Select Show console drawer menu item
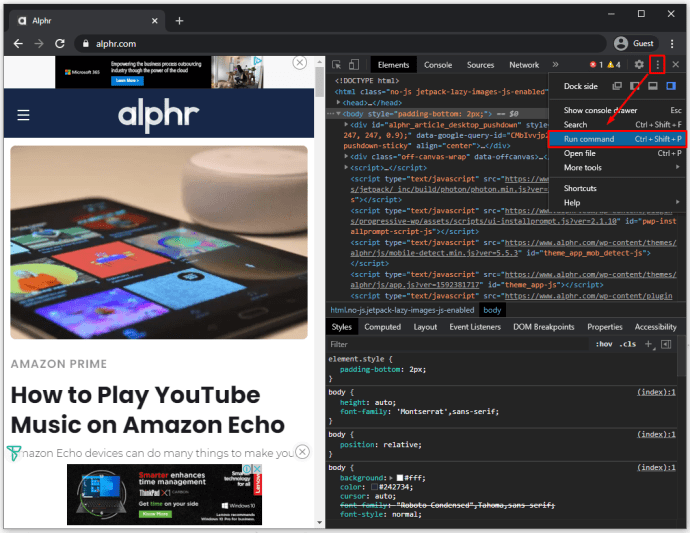This screenshot has height=533, width=690. [x=617, y=110]
